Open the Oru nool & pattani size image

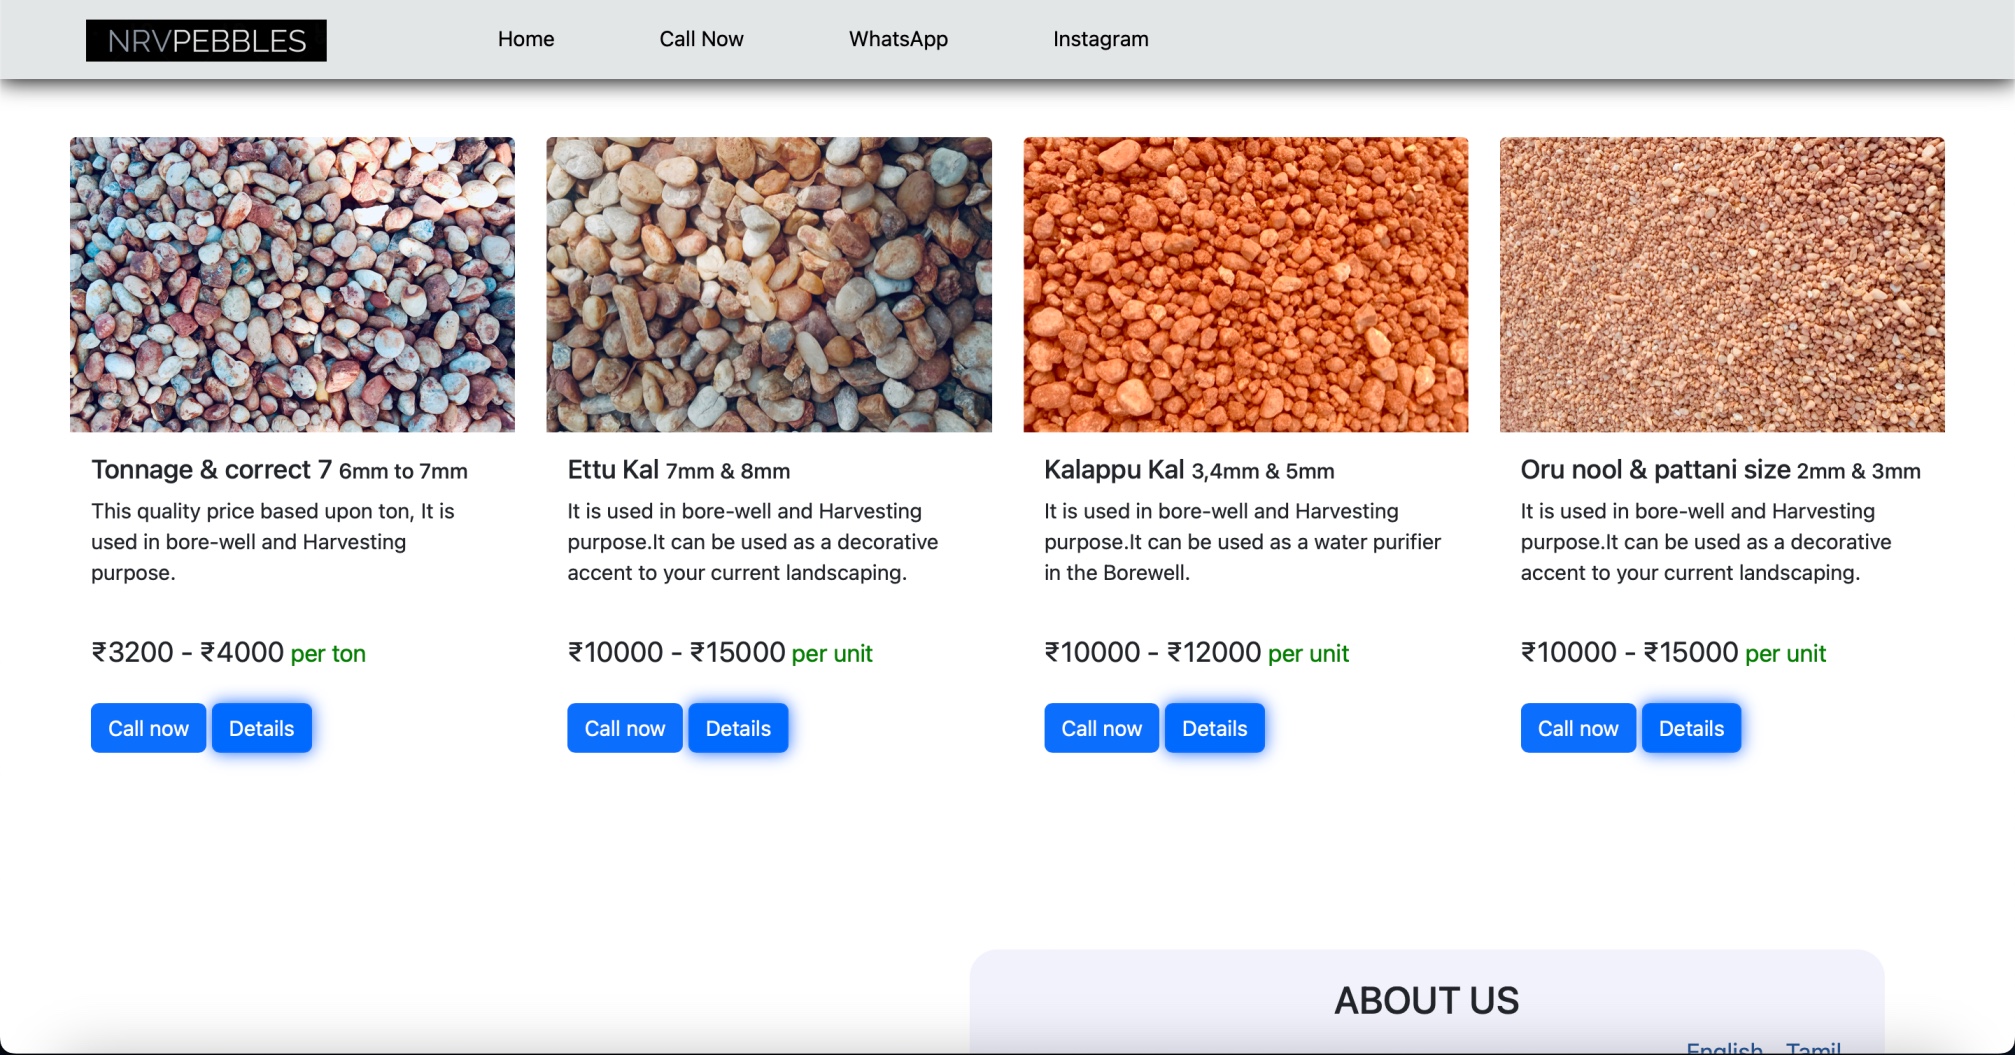[x=1722, y=284]
